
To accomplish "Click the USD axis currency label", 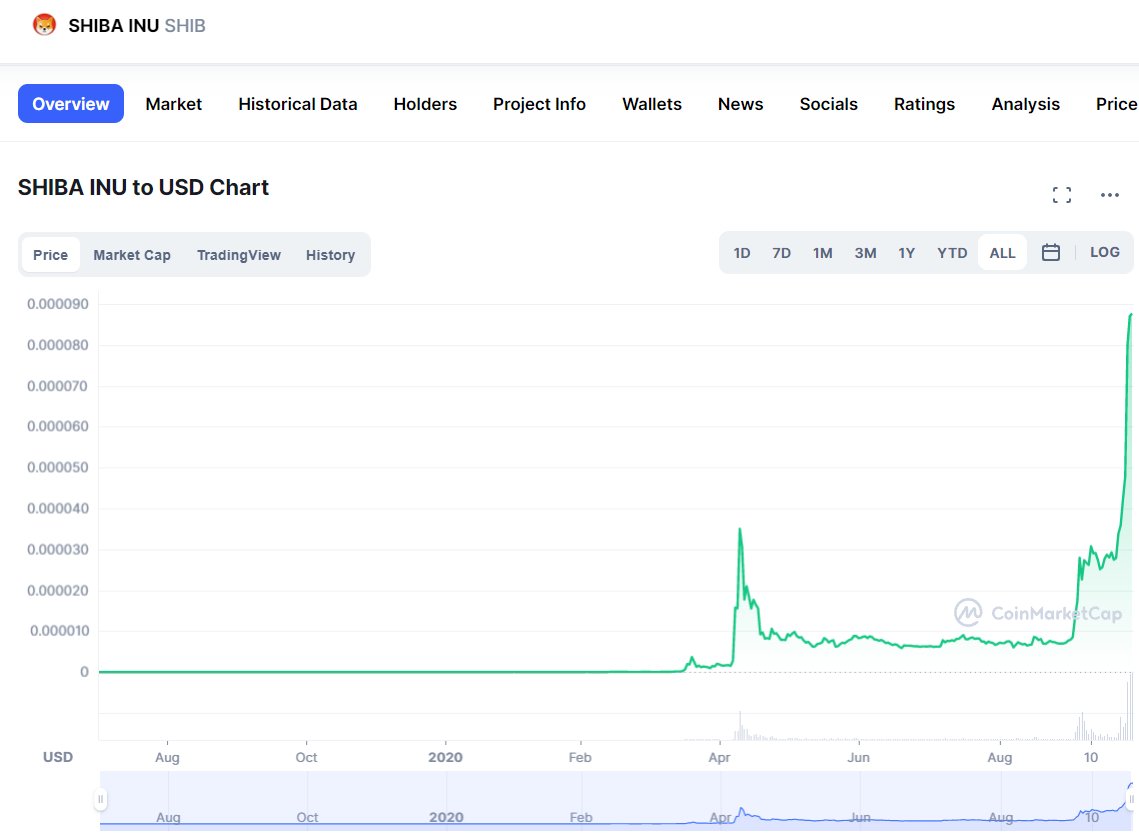I will (58, 757).
